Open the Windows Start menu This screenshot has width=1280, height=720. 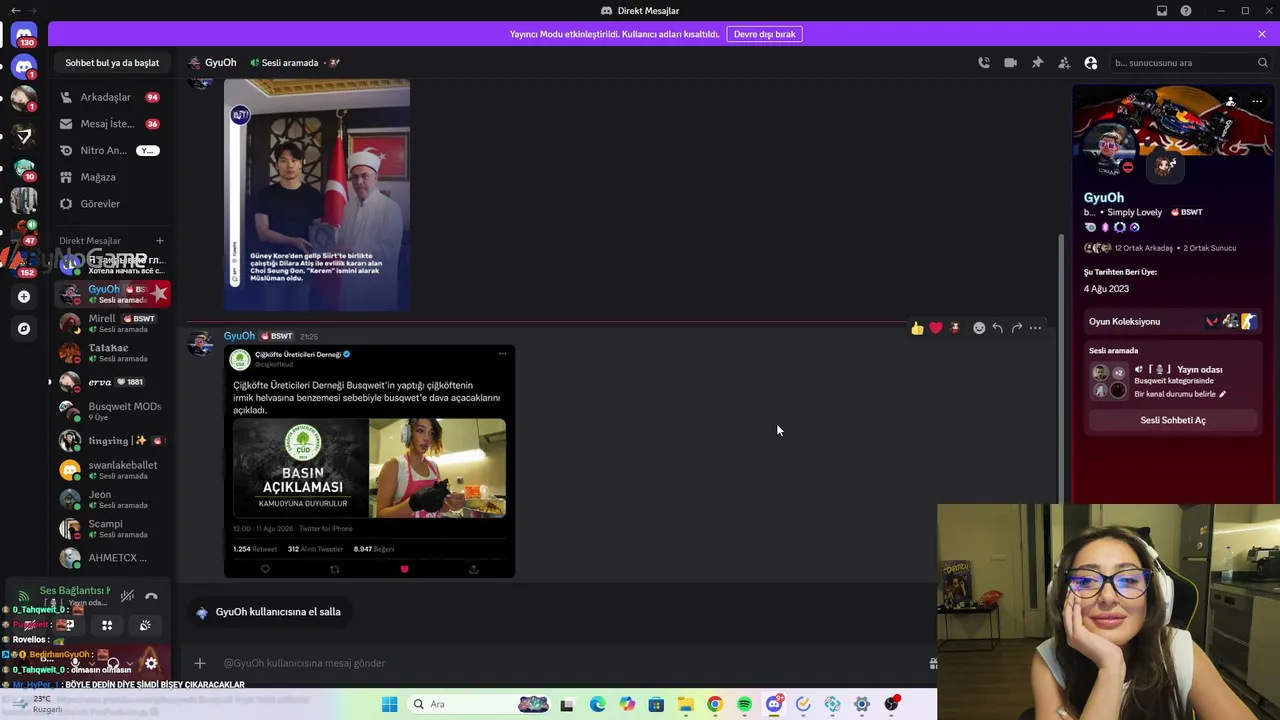[x=389, y=704]
